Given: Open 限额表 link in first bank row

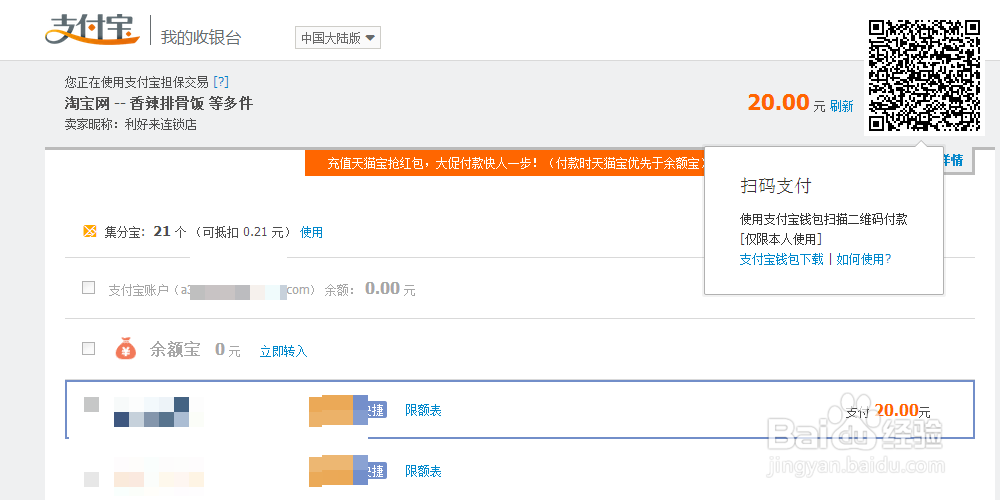Looking at the screenshot, I should pyautogui.click(x=423, y=410).
